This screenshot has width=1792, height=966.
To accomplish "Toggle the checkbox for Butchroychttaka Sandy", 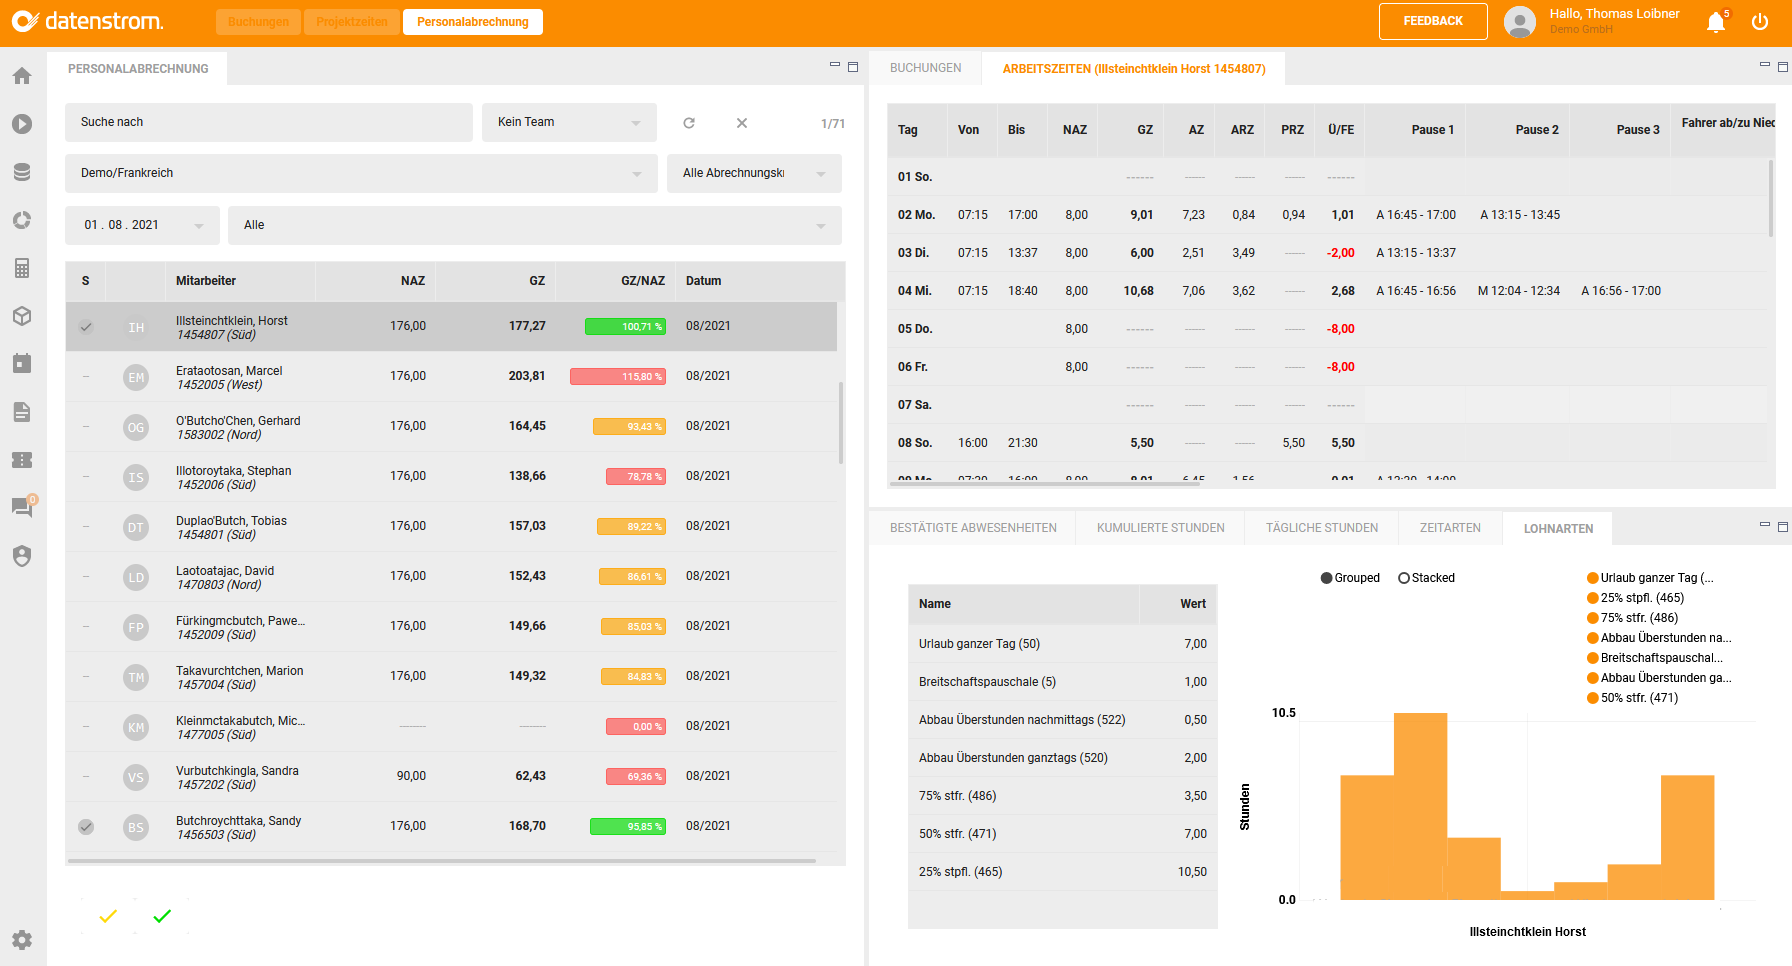I will (86, 826).
